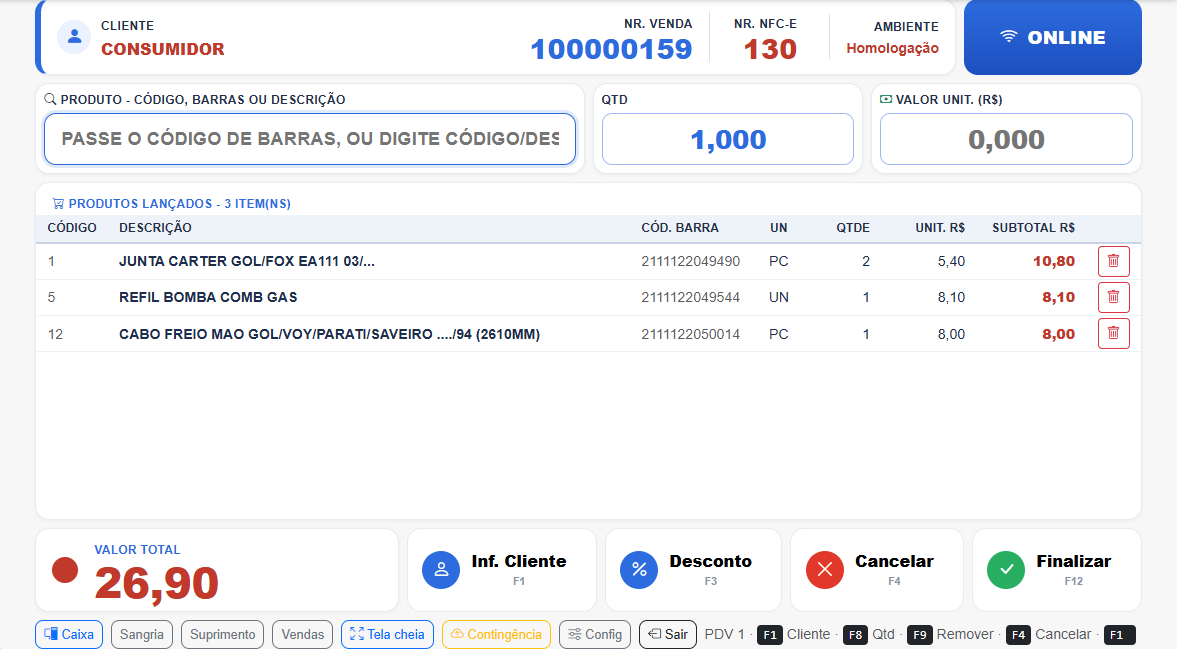Viewport: 1177px width, 649px height.
Task: Click the F8 Qtd shortcut hint
Action: 869,634
